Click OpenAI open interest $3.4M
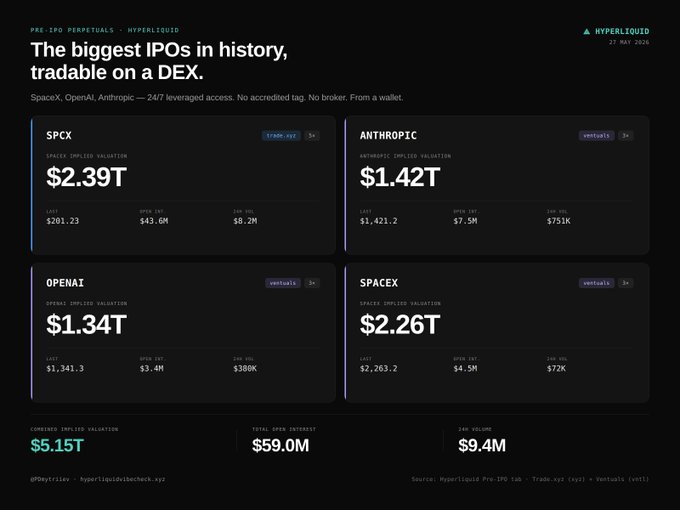Viewport: 680px width, 510px height. 152,368
